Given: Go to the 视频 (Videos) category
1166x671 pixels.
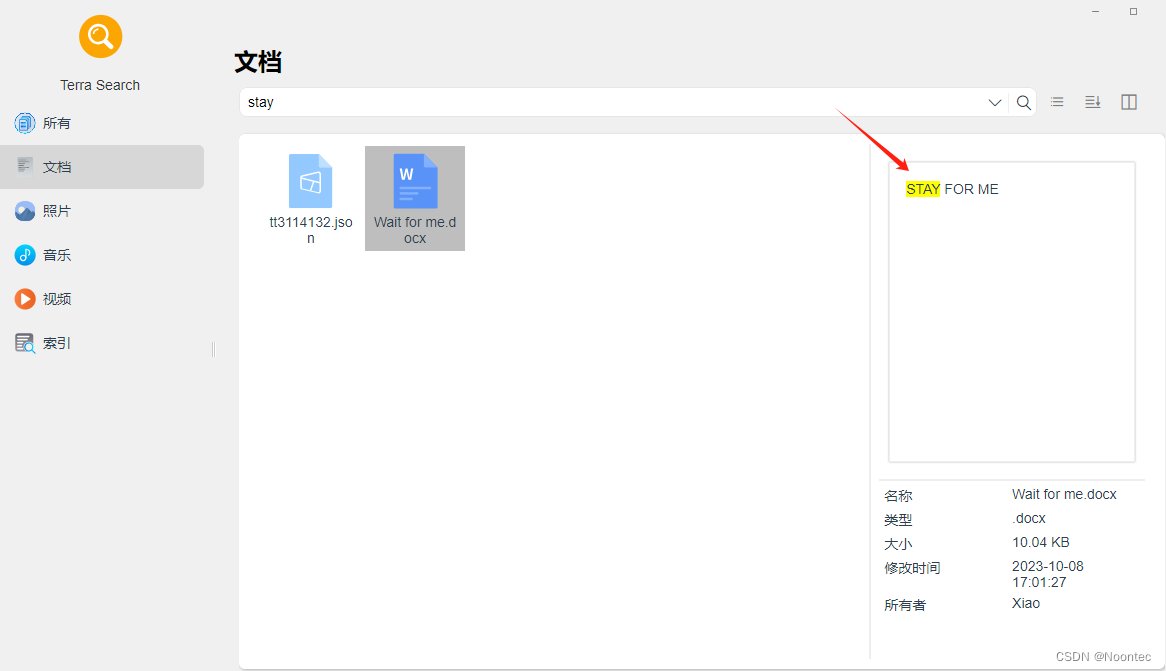Looking at the screenshot, I should (102, 299).
